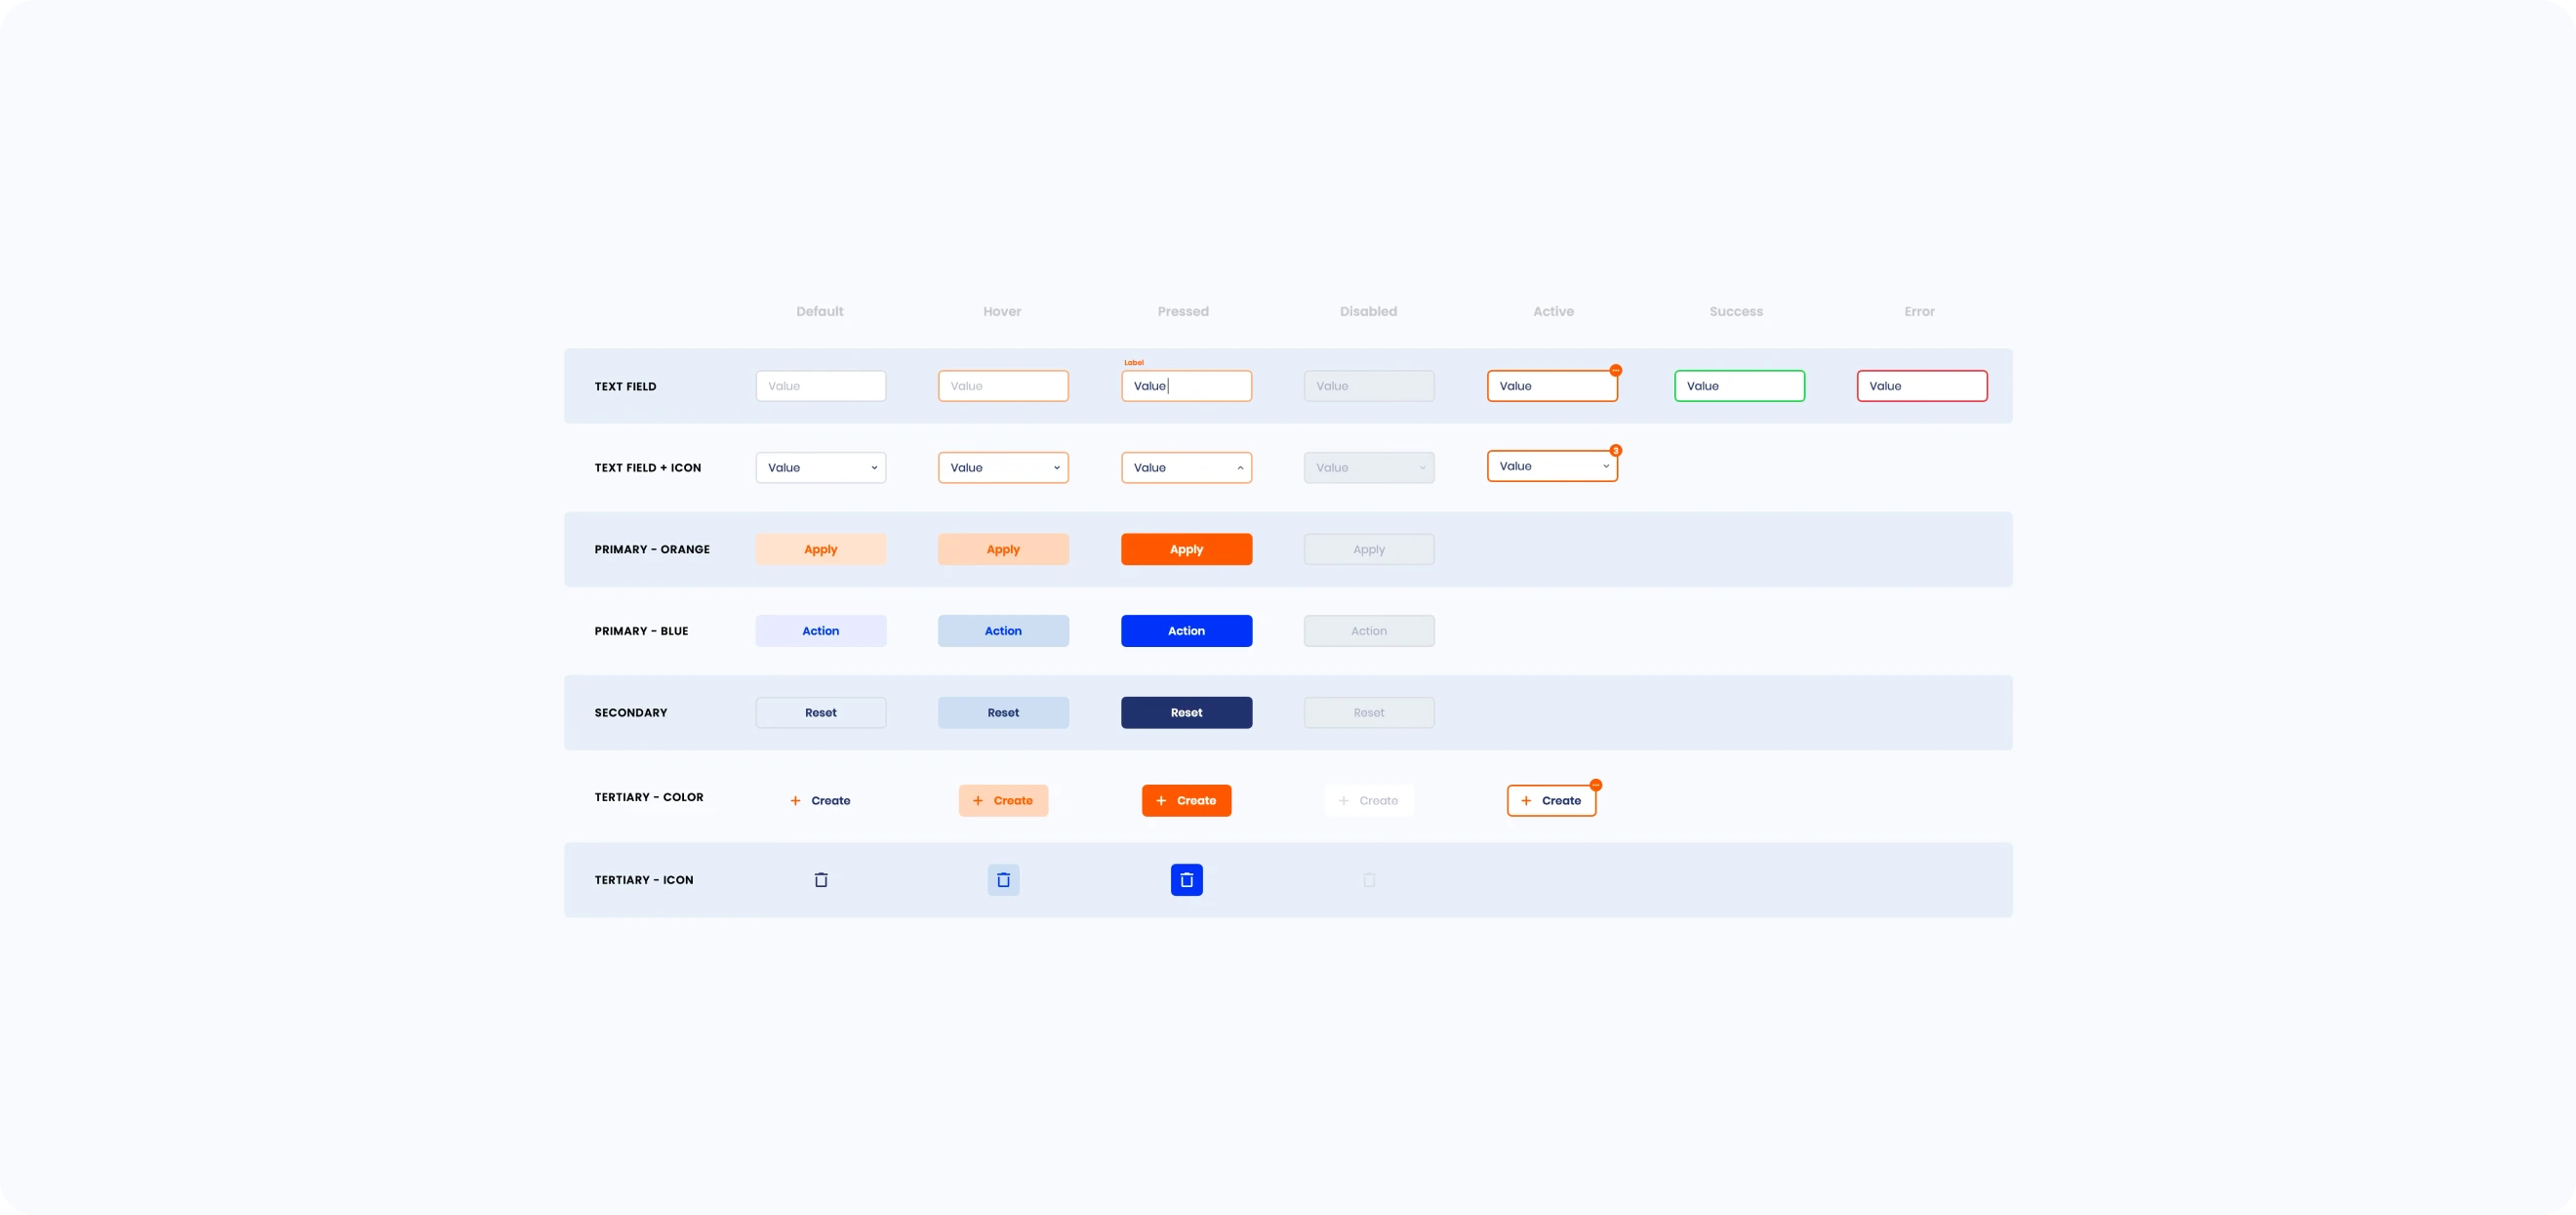The image size is (2576, 1215).
Task: Click the dark navy Reset button
Action: 1186,713
